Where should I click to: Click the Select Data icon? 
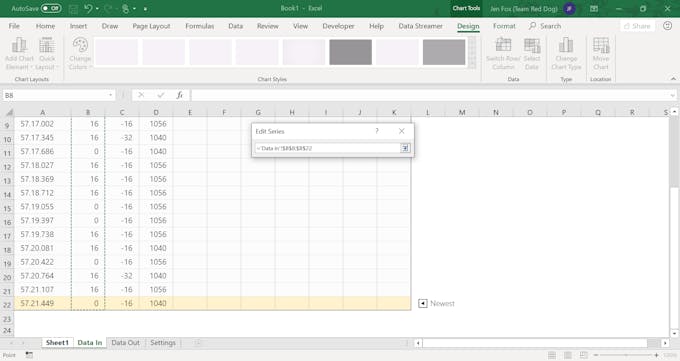point(532,45)
